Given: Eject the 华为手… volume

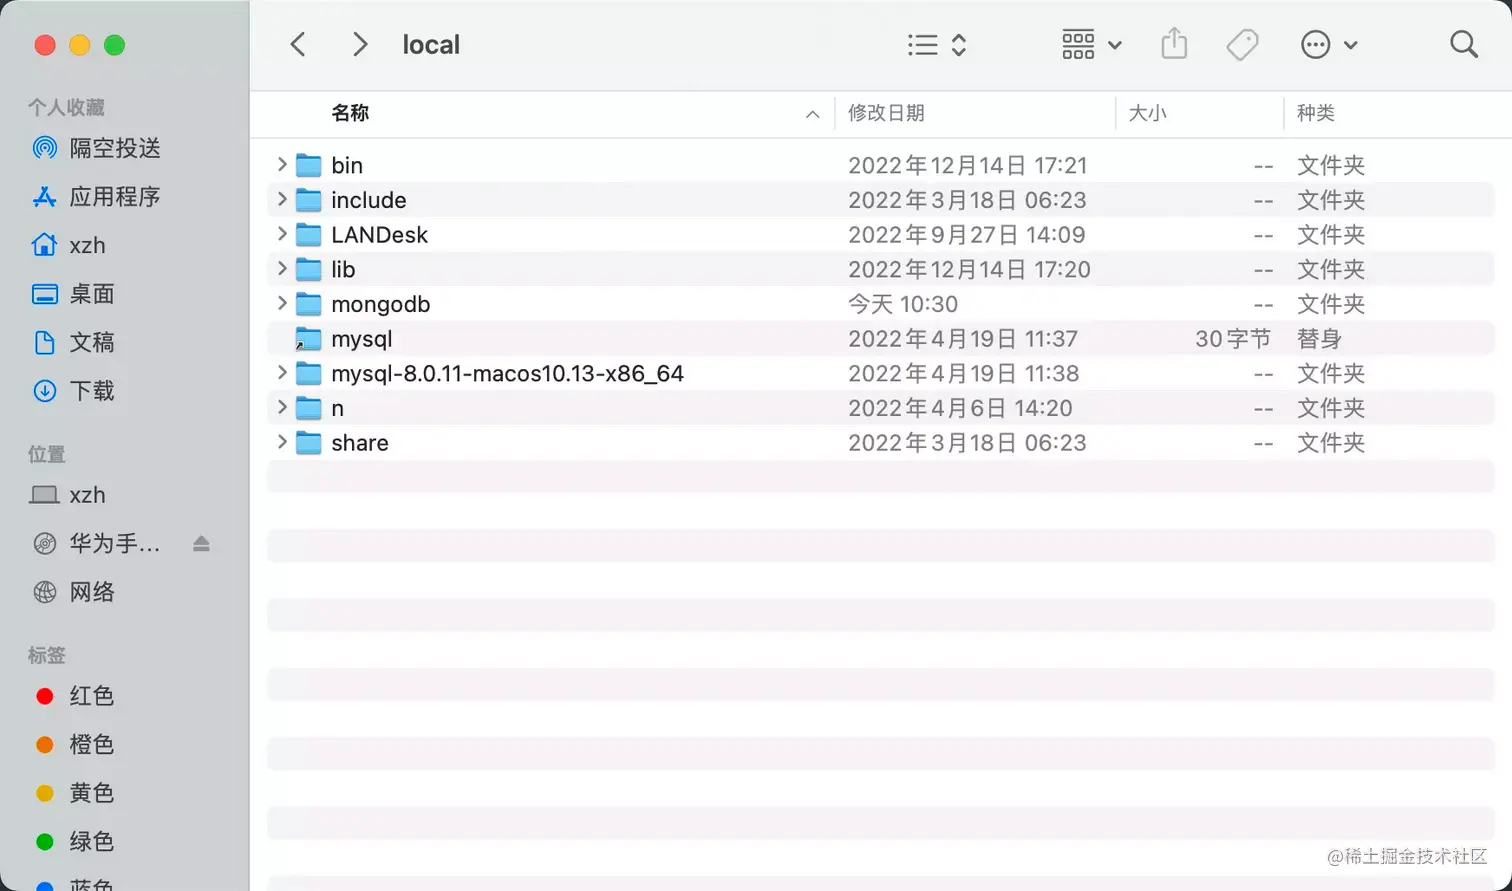Looking at the screenshot, I should point(201,543).
